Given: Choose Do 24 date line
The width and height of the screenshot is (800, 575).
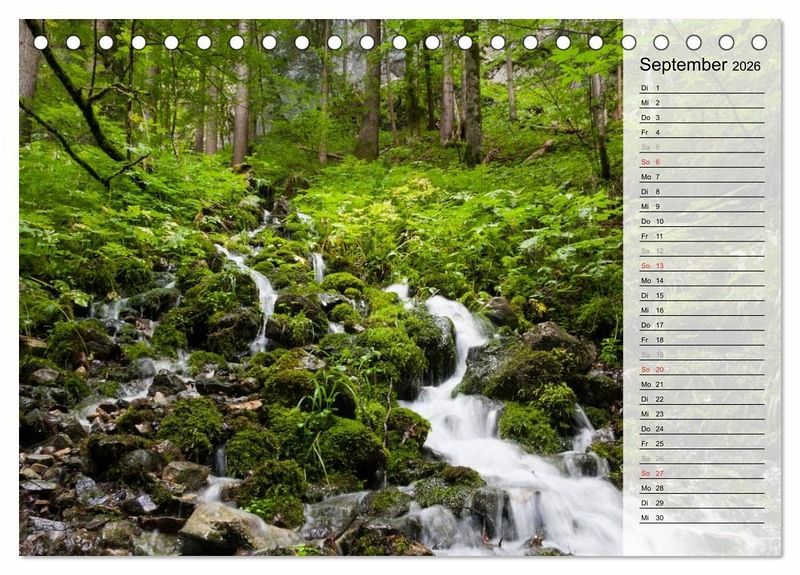Looking at the screenshot, I should click(x=701, y=429).
